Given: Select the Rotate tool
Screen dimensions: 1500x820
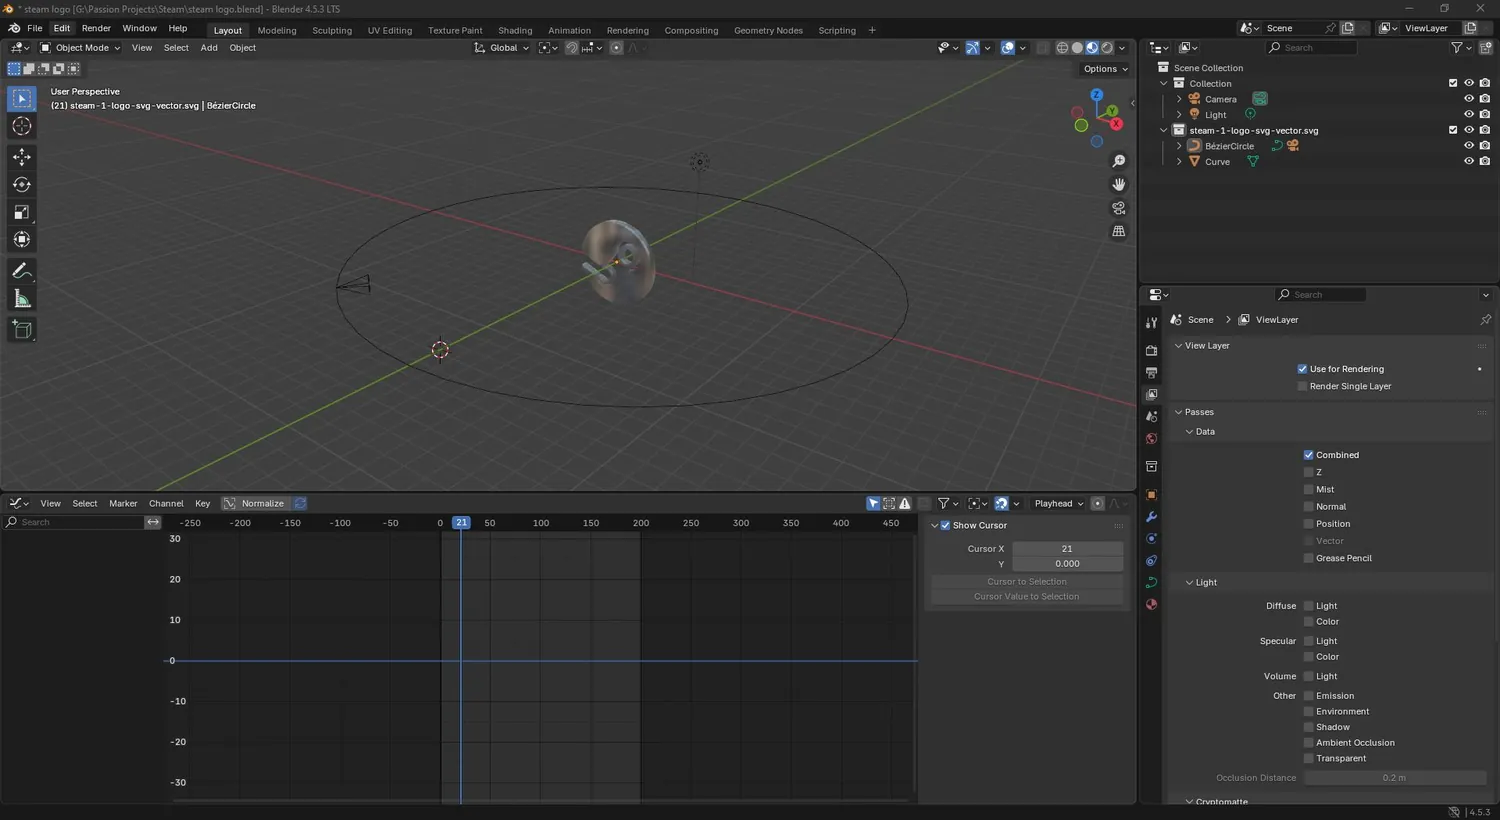Looking at the screenshot, I should [x=22, y=184].
